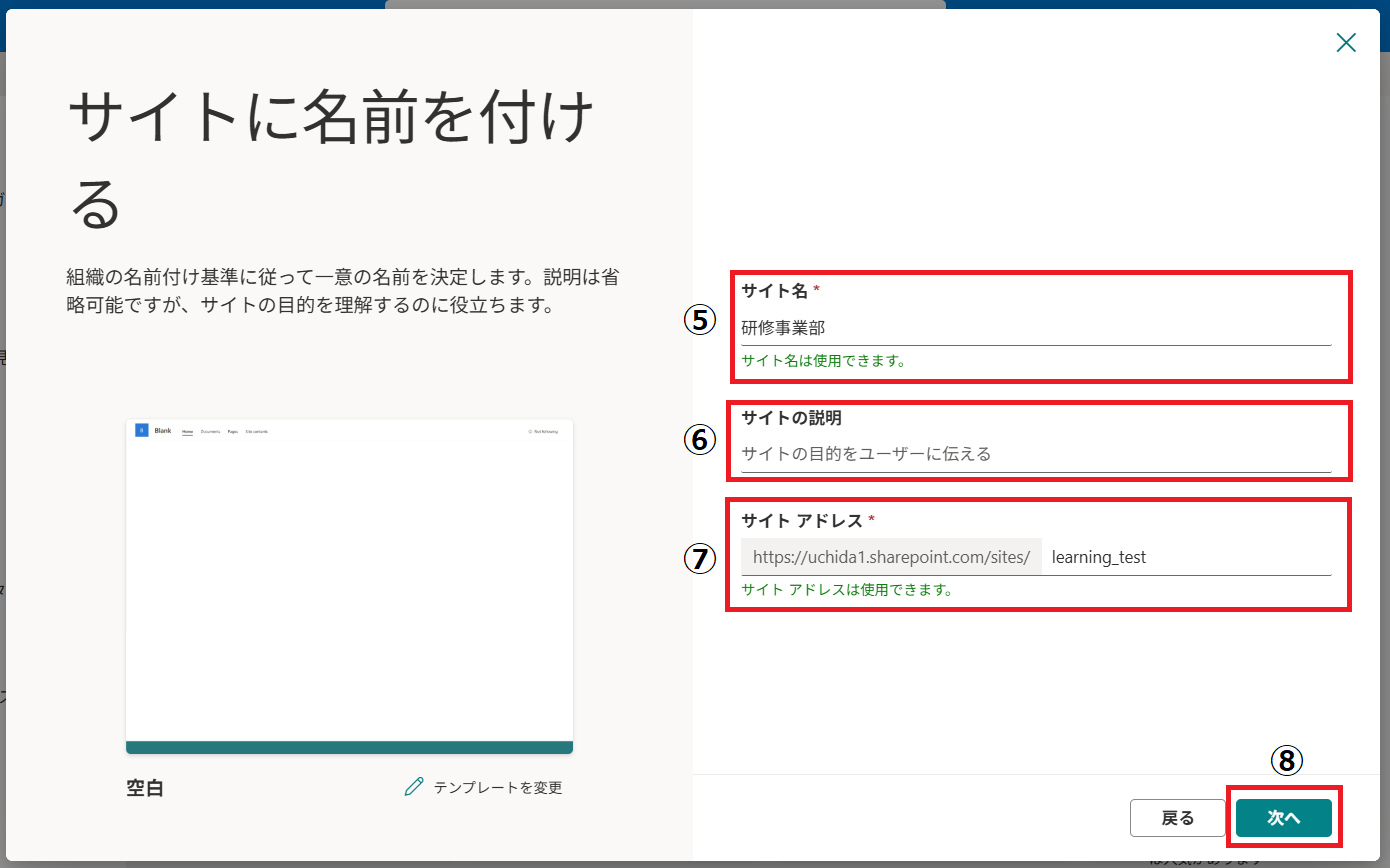Viewport: 1390px width, 868px height.
Task: Click the pencil icon beside テンプレートを変更
Action: tap(413, 787)
